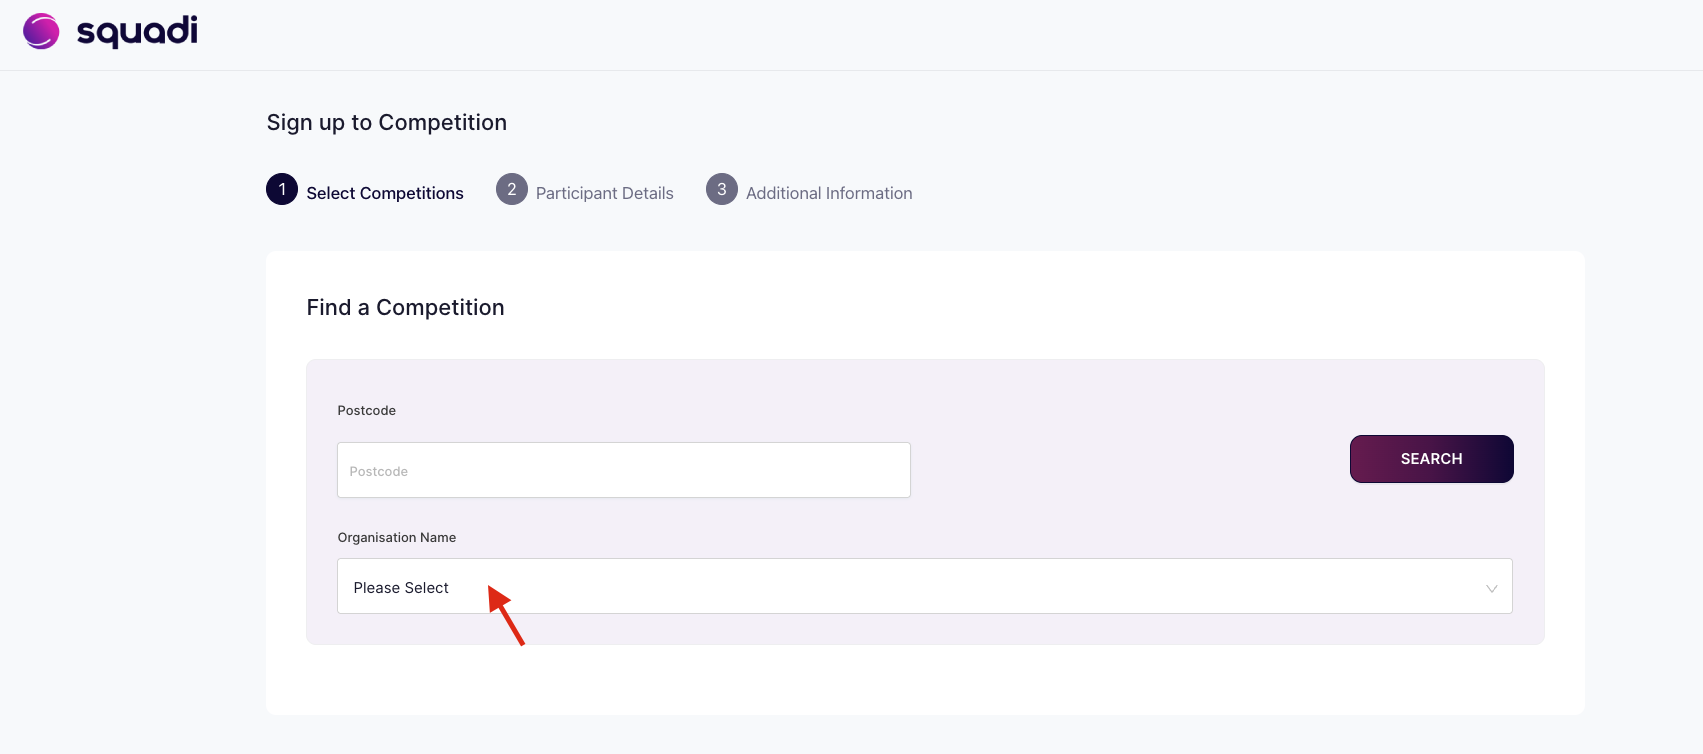Click the Find a Competition title
This screenshot has width=1703, height=754.
(x=405, y=307)
